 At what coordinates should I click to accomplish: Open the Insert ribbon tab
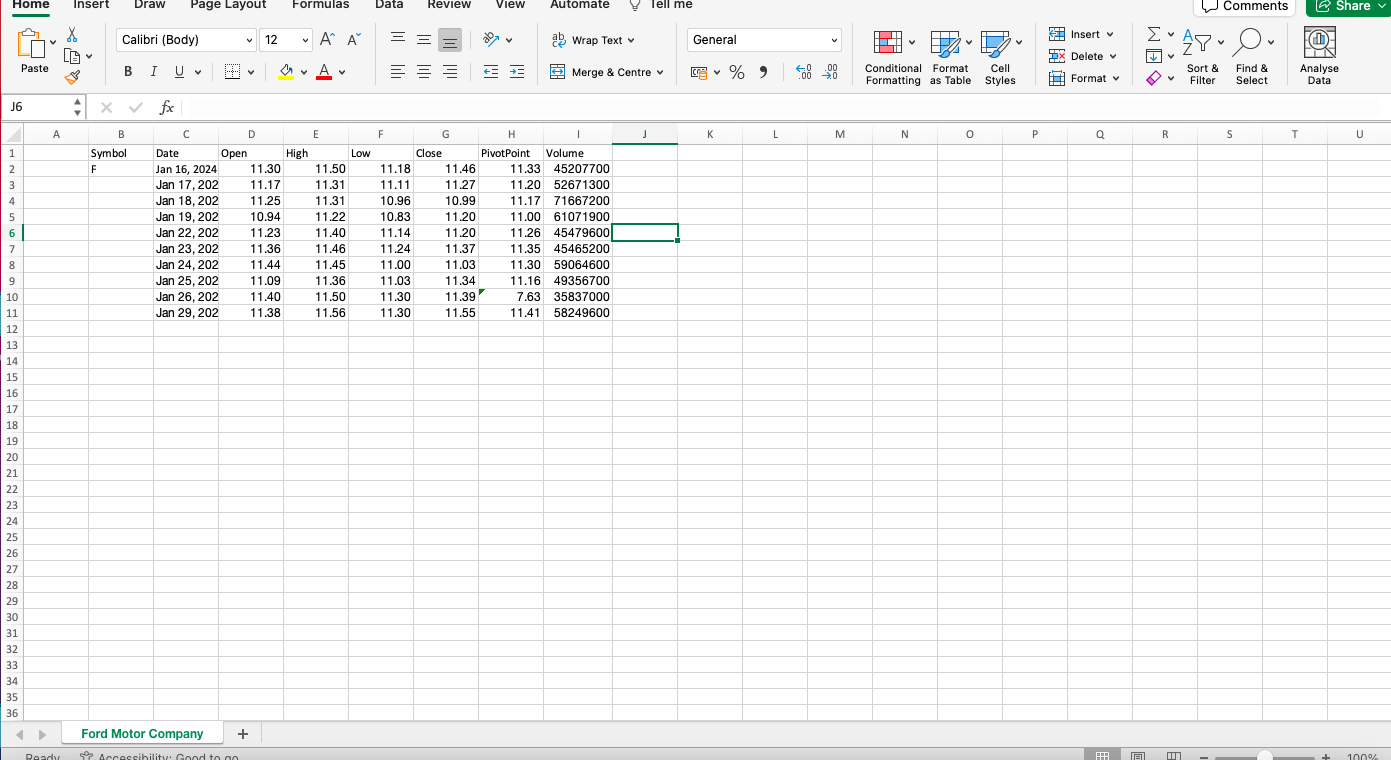pyautogui.click(x=91, y=5)
